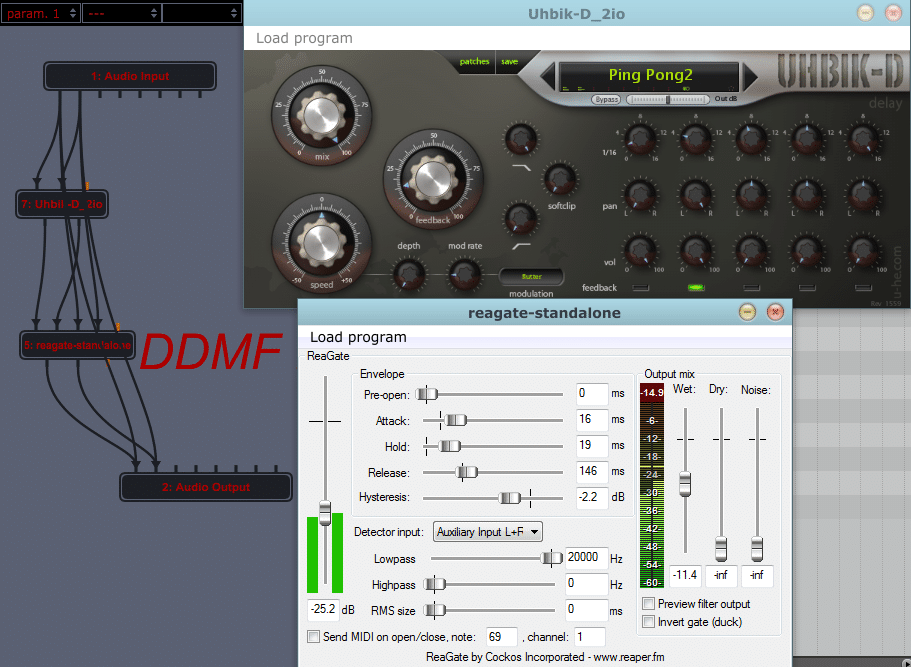
Task: Enable Send MIDI on open/close checkbox
Action: [313, 637]
